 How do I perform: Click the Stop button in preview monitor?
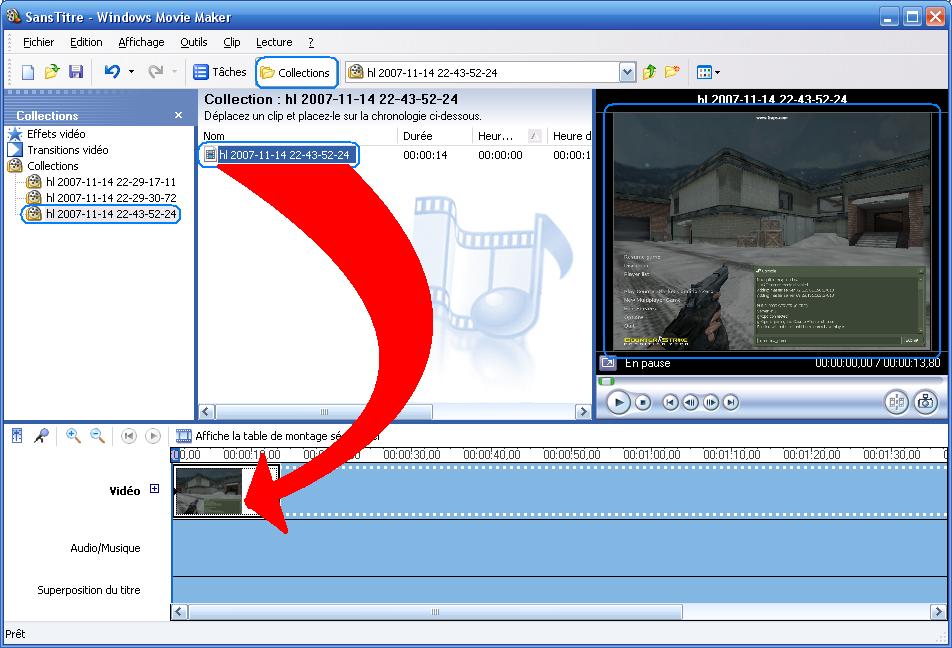click(x=643, y=402)
